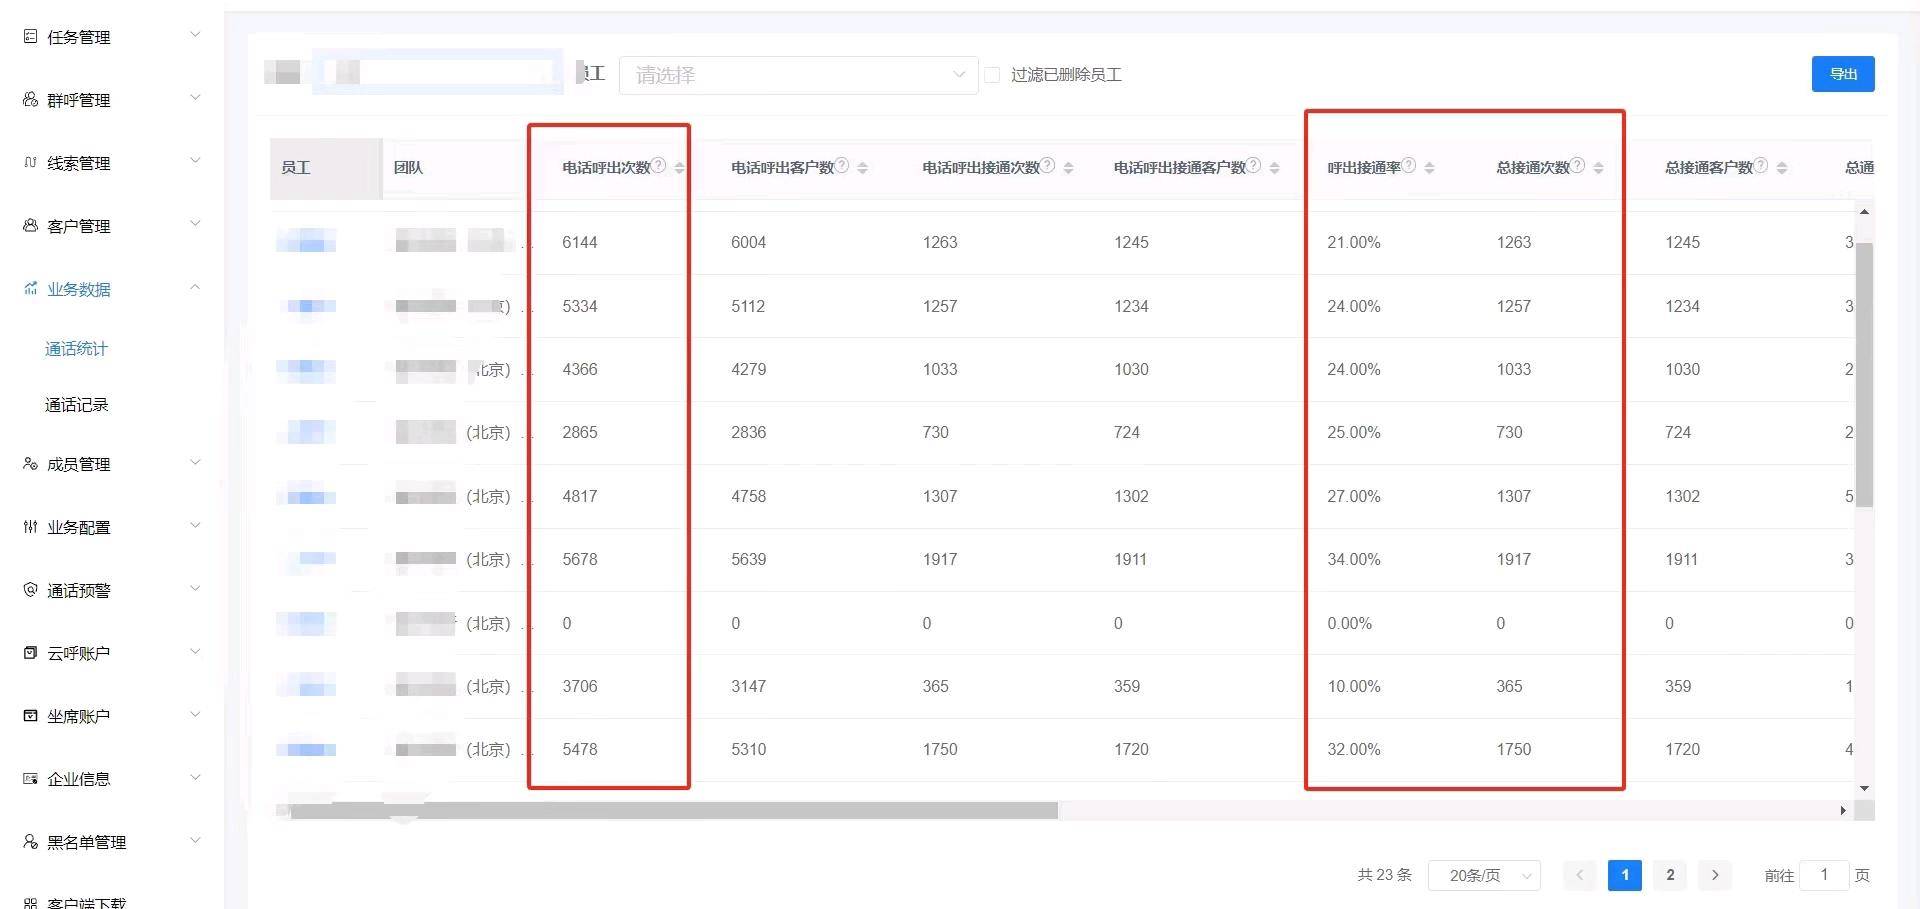This screenshot has width=1920, height=909.
Task: Click the help icon beside 电话呼出次数
Action: pyautogui.click(x=659, y=166)
